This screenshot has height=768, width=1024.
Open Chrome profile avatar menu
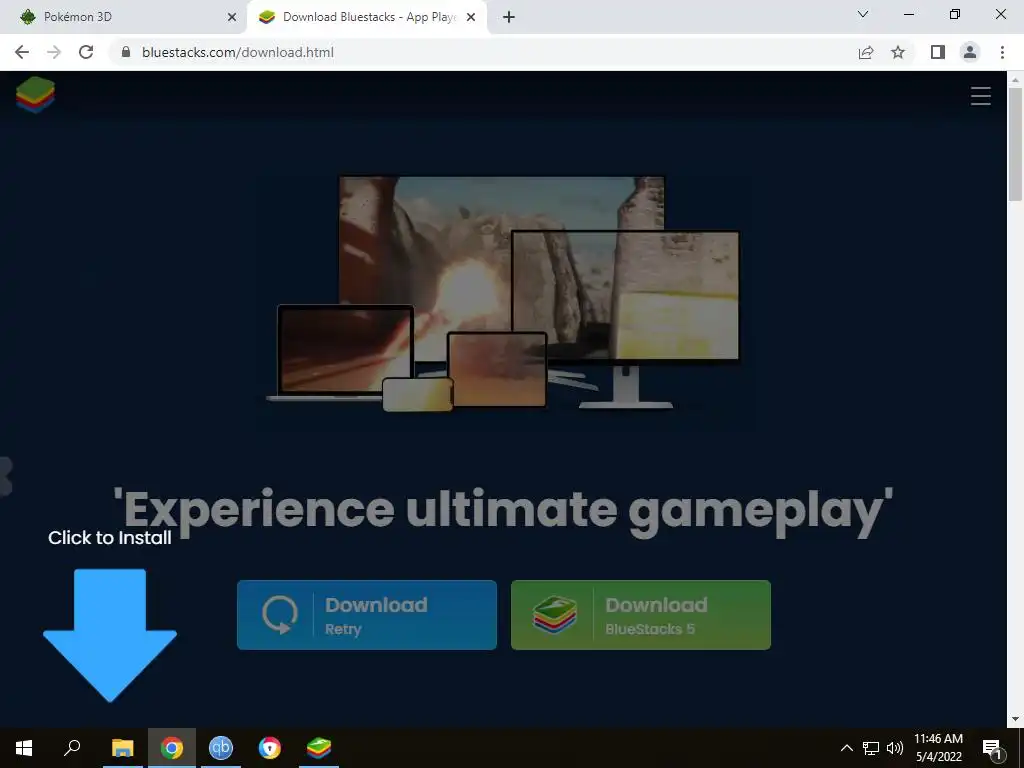970,52
